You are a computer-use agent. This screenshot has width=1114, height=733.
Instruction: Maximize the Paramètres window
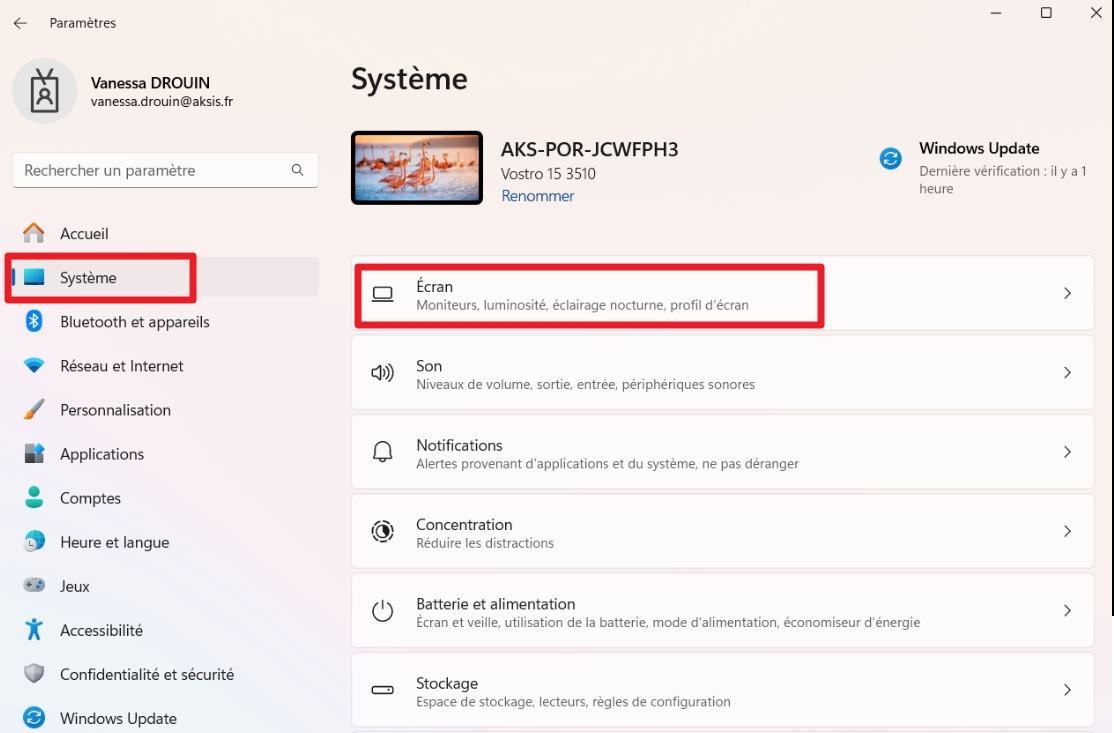tap(1046, 13)
